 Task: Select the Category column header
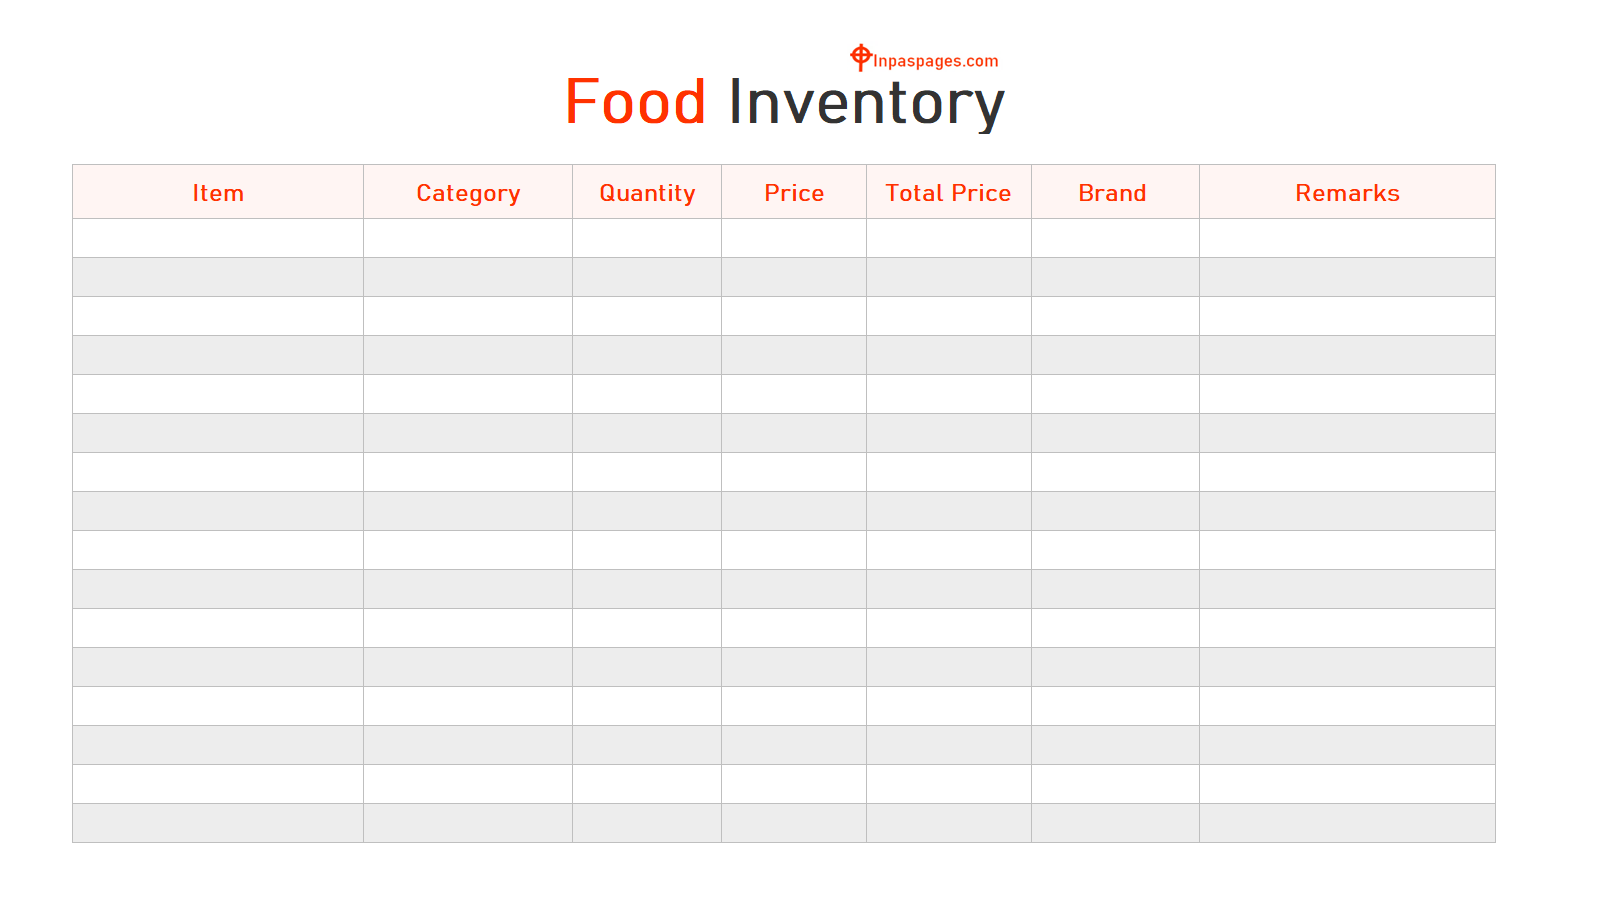468,193
